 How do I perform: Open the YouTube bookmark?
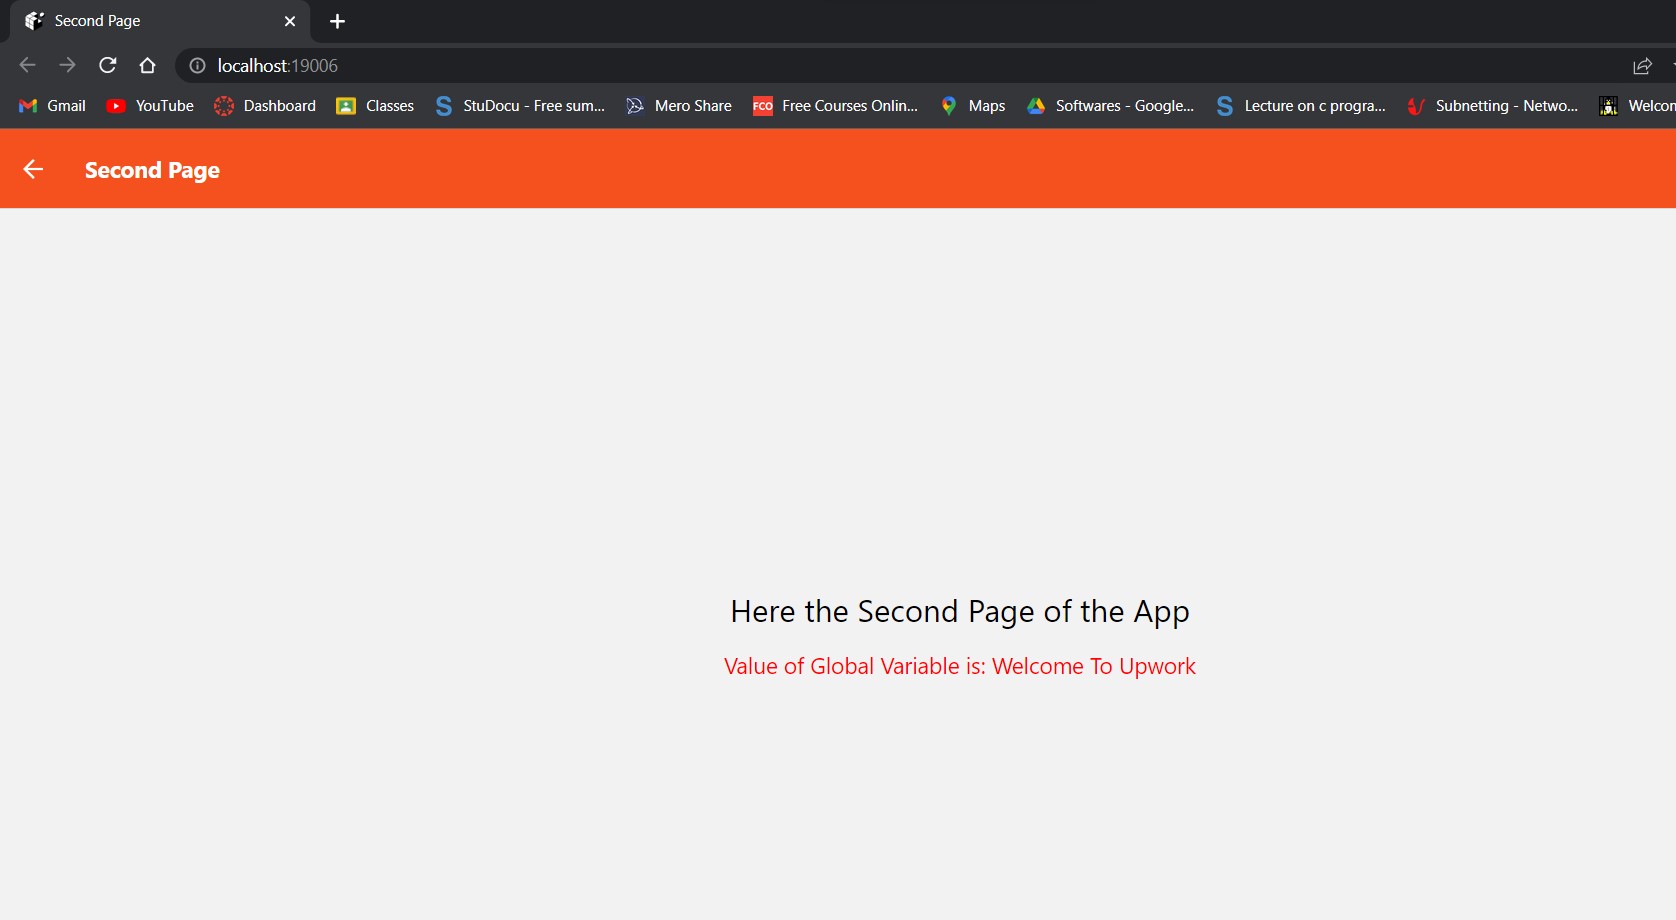pos(150,106)
